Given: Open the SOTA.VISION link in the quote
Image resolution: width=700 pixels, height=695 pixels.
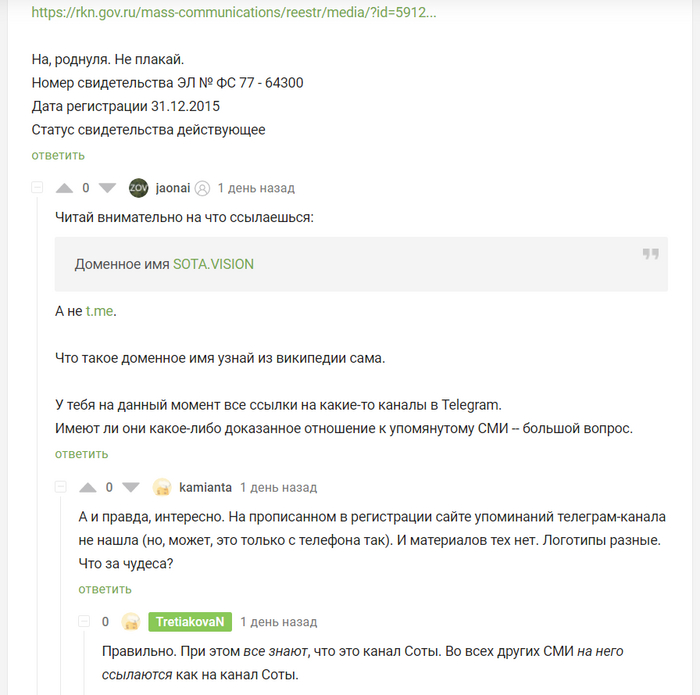Looking at the screenshot, I should tap(213, 264).
